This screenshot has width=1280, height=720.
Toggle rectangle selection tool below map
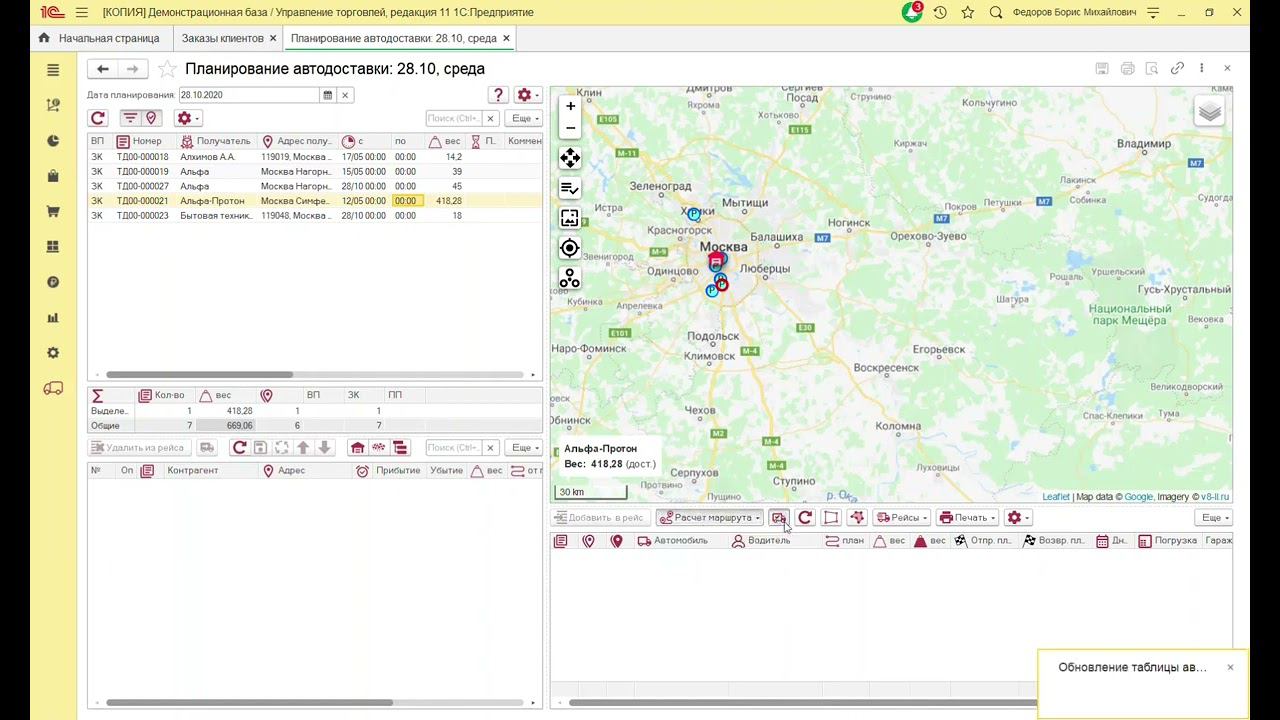(x=830, y=517)
